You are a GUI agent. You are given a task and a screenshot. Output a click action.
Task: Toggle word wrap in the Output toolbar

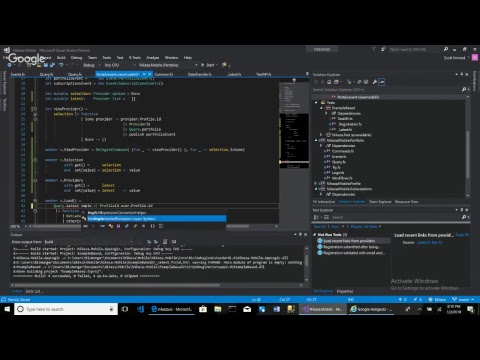point(174,242)
